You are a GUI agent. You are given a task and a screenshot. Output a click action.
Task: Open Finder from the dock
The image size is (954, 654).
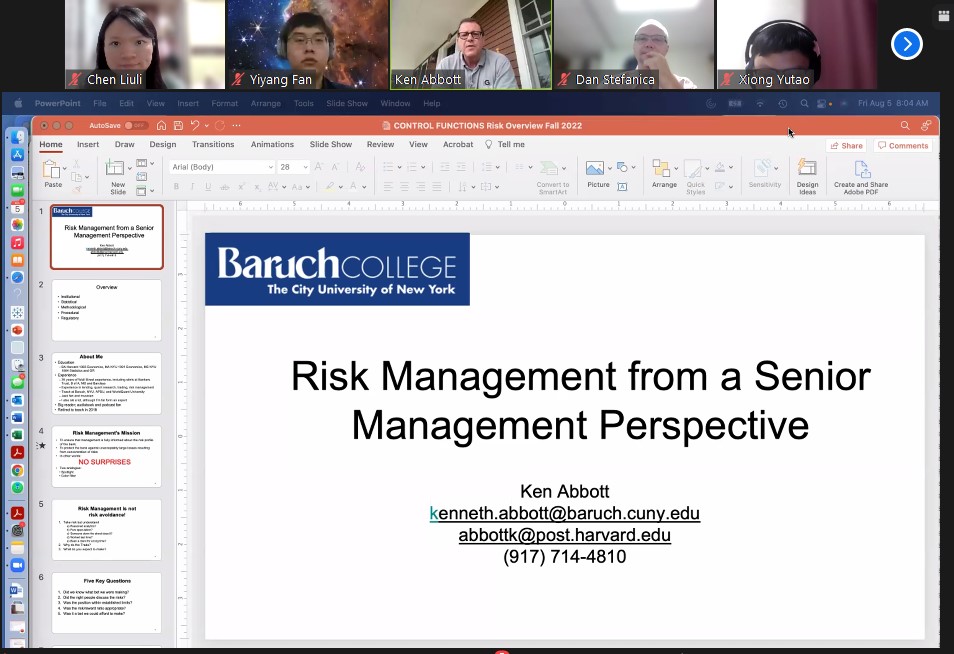point(17,137)
